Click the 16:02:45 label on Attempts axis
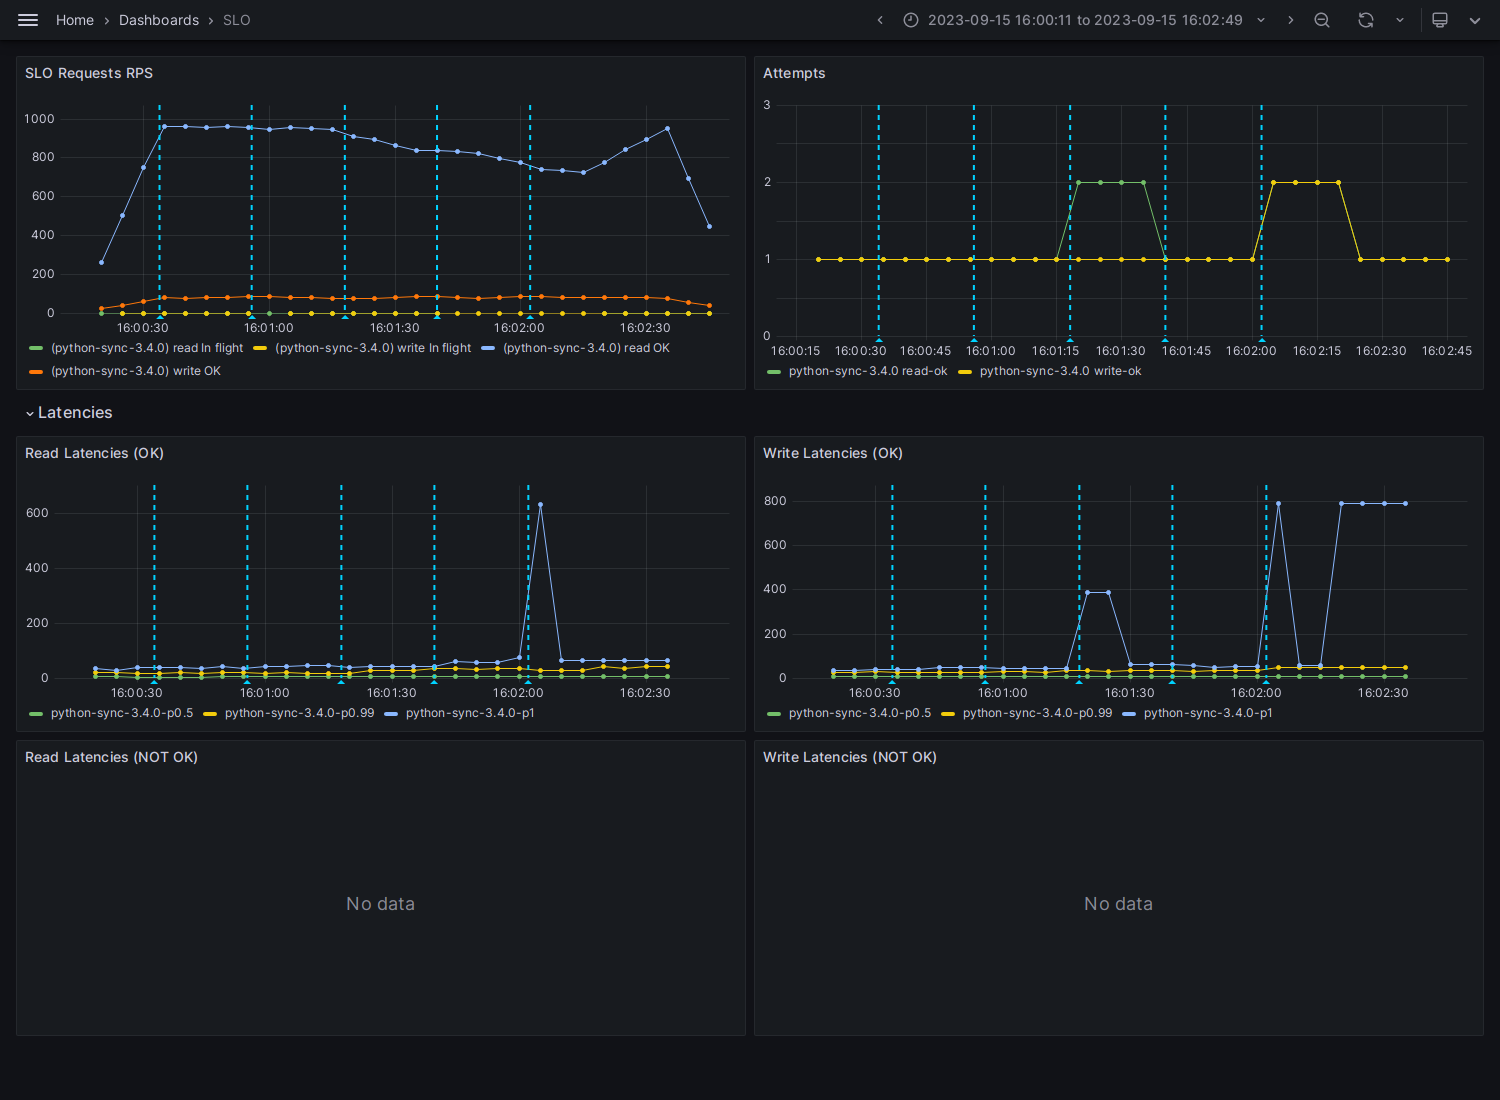This screenshot has height=1100, width=1500. [1447, 351]
